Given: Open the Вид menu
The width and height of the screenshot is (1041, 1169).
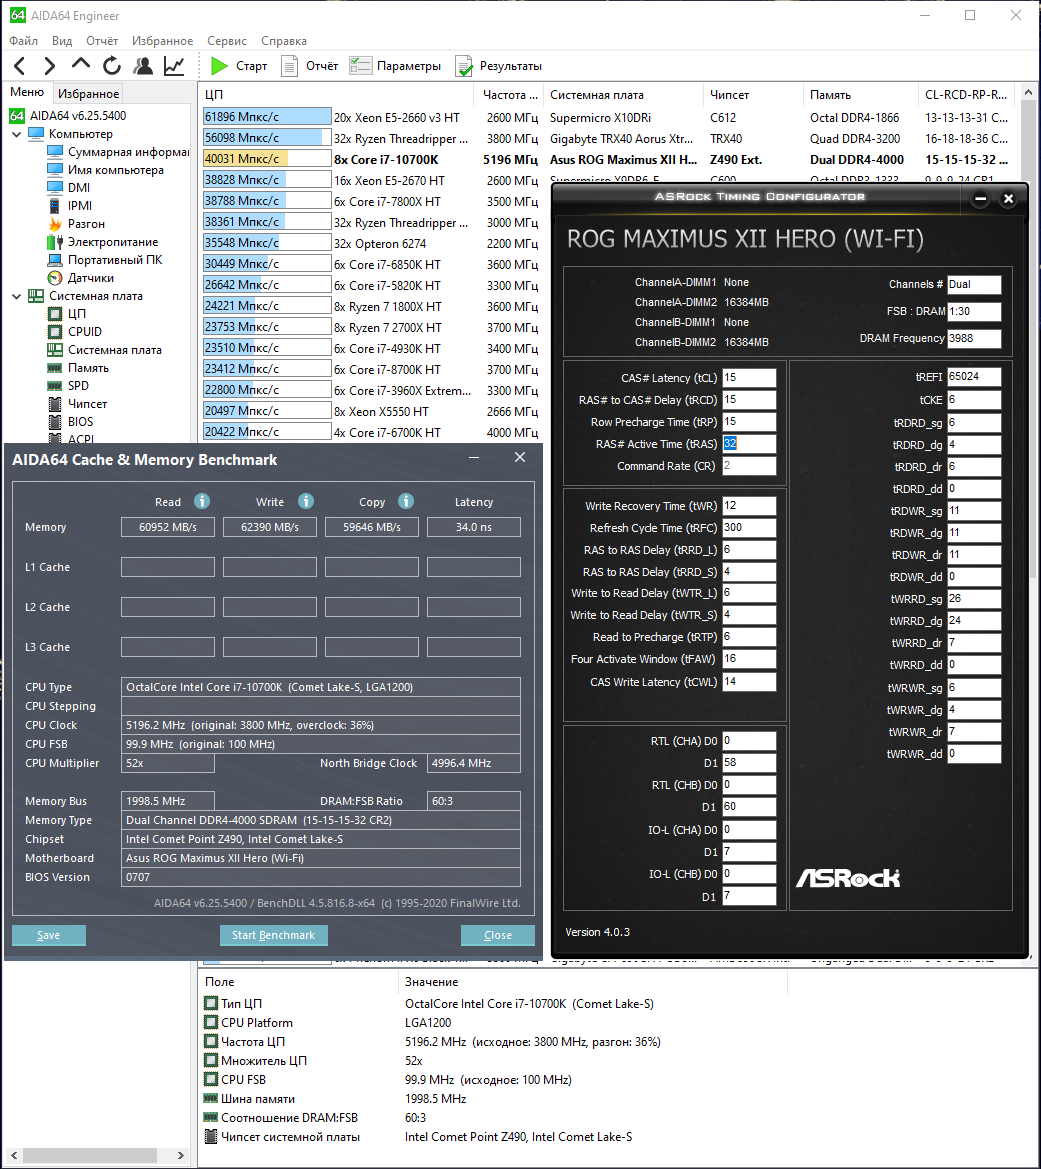Looking at the screenshot, I should [62, 41].
